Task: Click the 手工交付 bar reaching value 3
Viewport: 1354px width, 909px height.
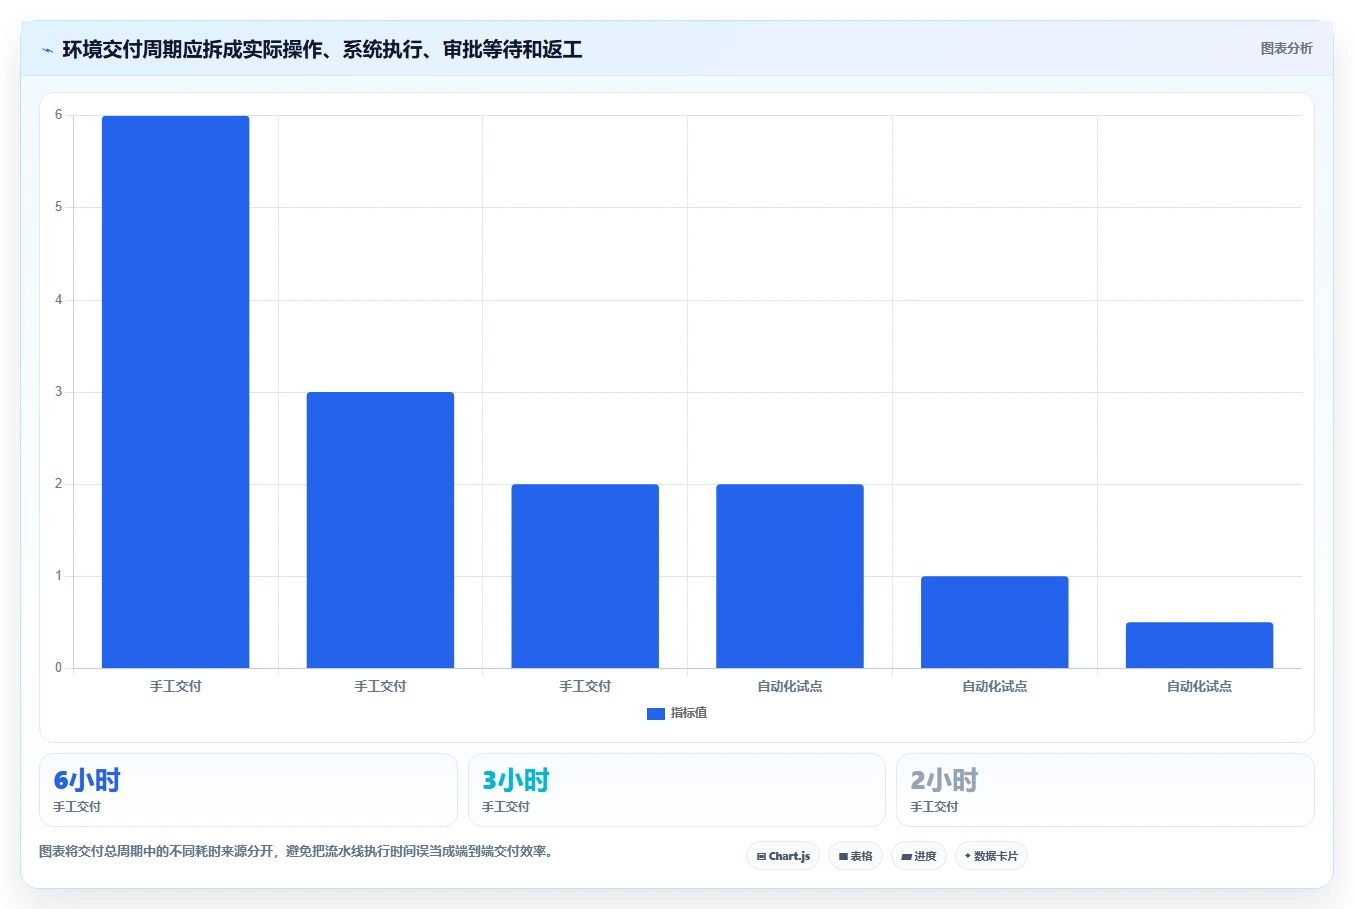Action: coord(380,530)
